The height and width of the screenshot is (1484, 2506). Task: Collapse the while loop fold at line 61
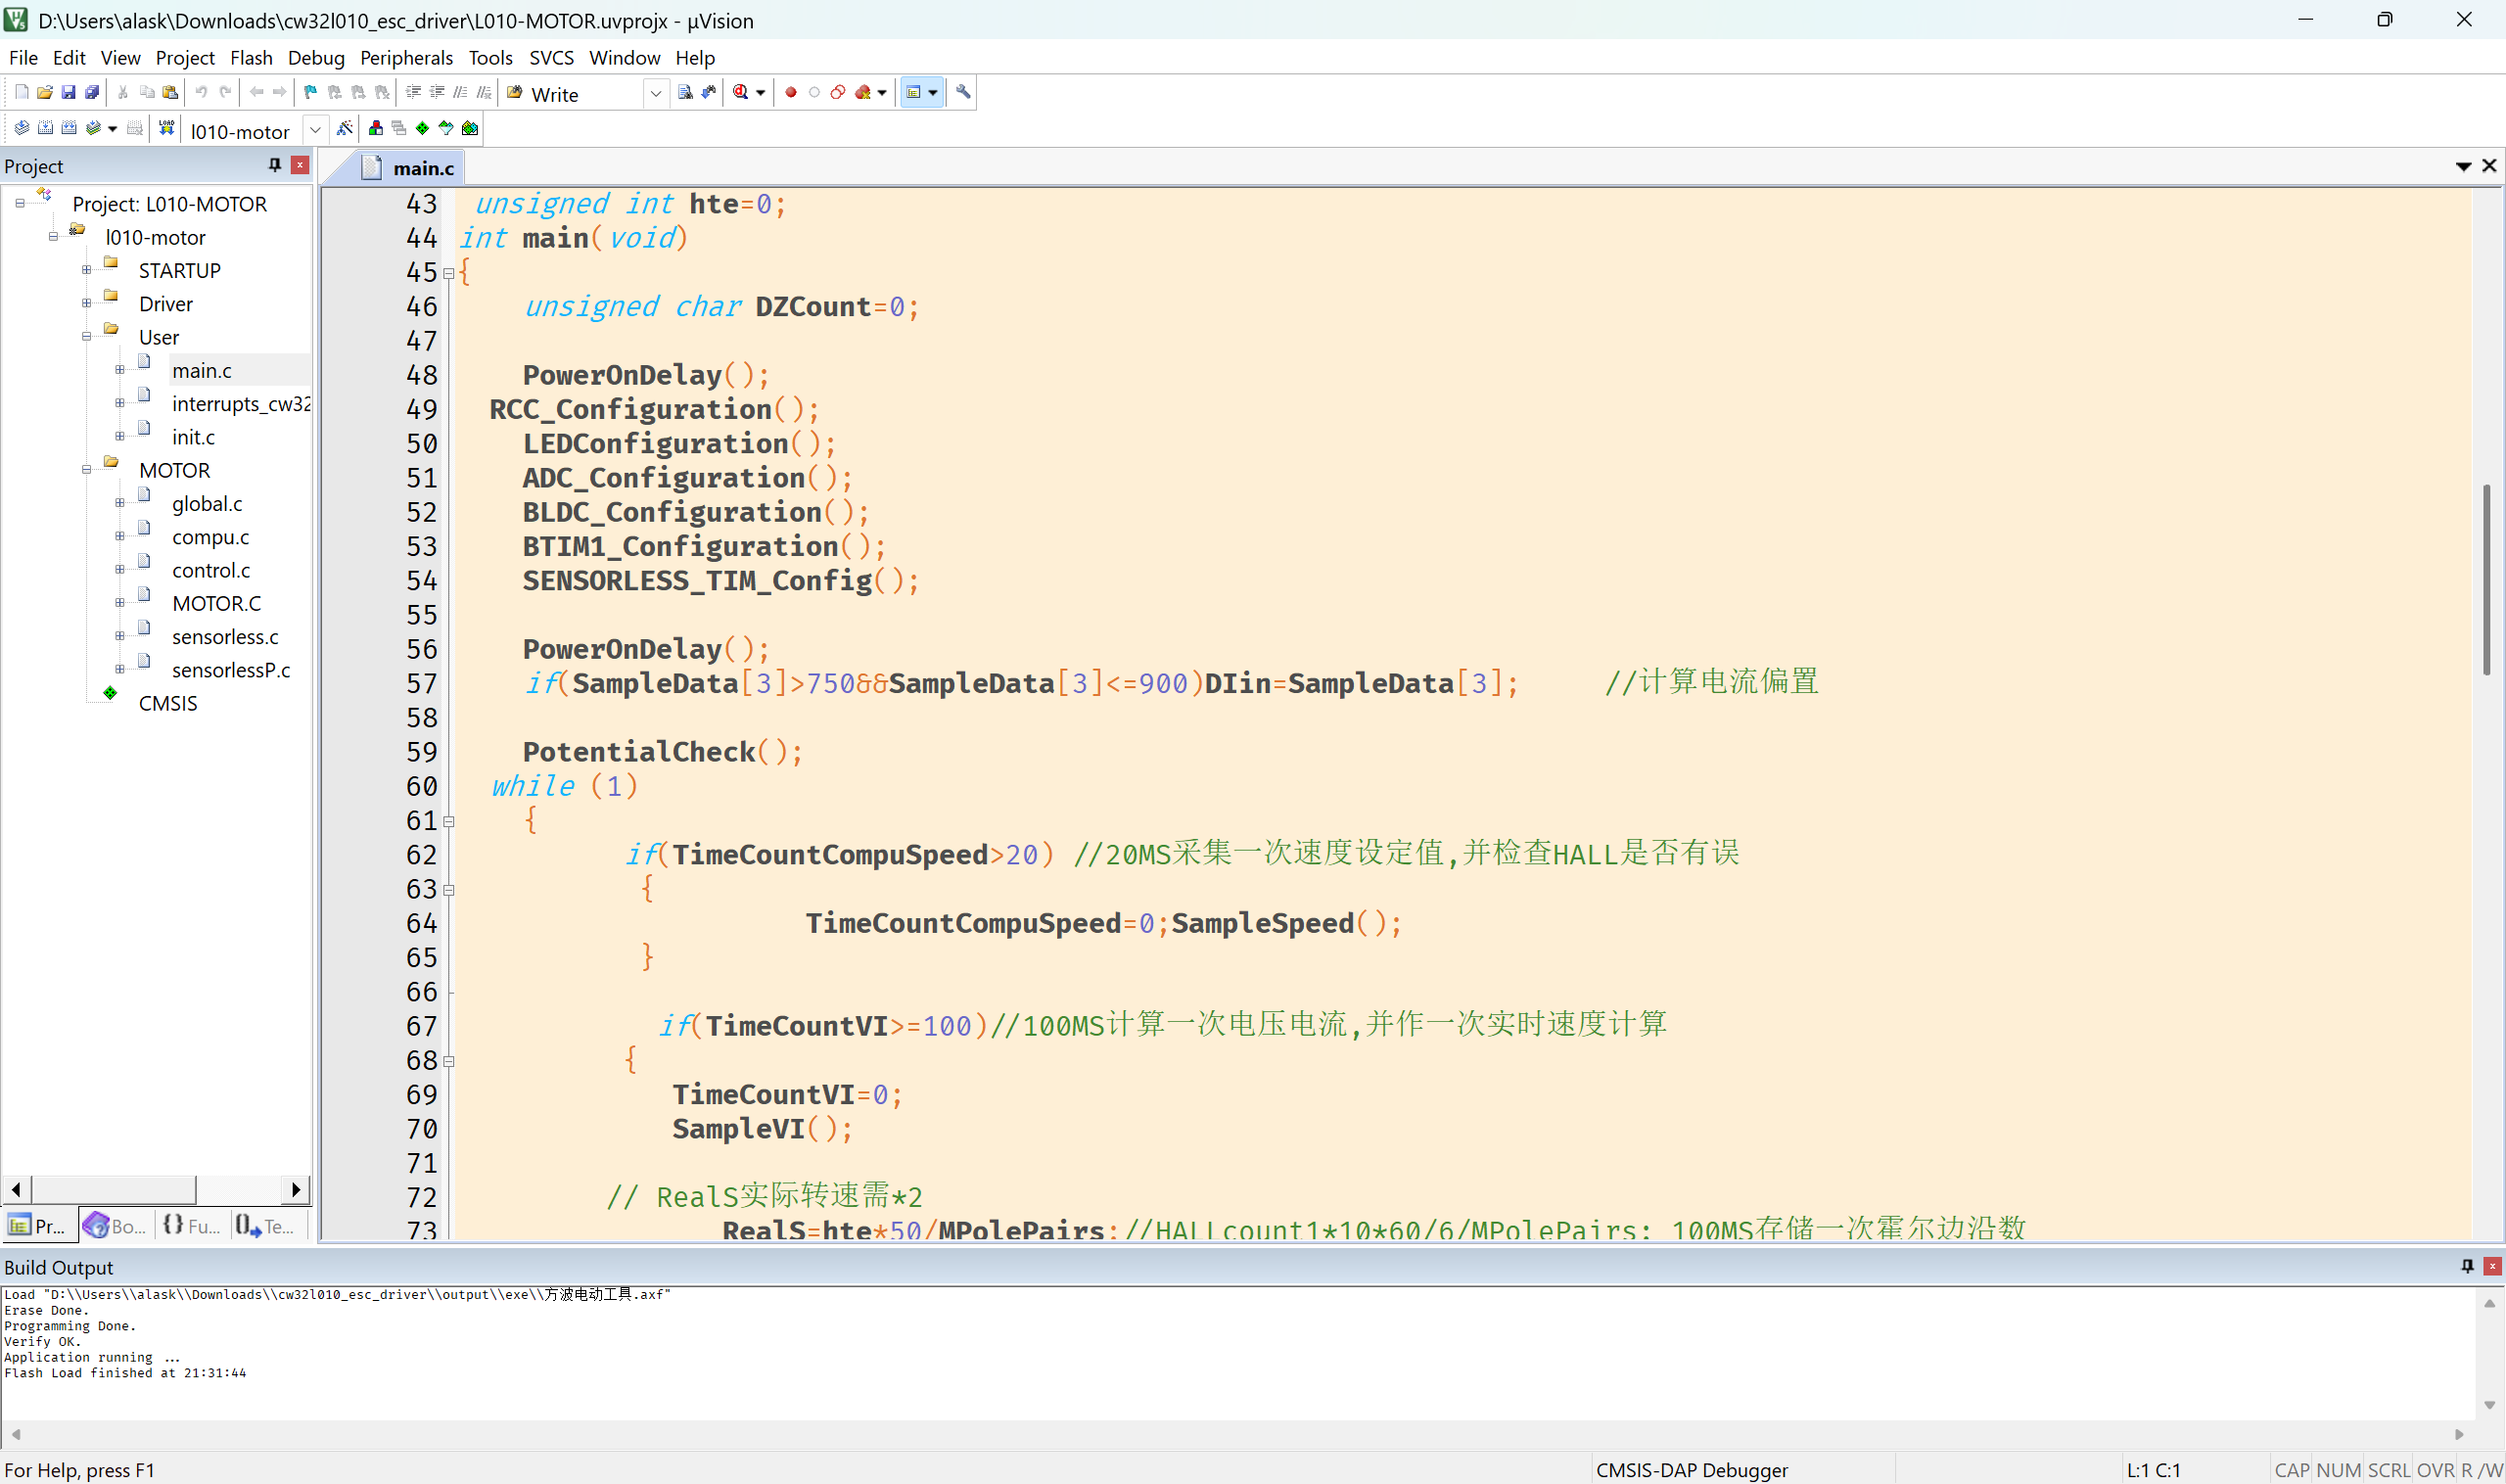click(449, 822)
